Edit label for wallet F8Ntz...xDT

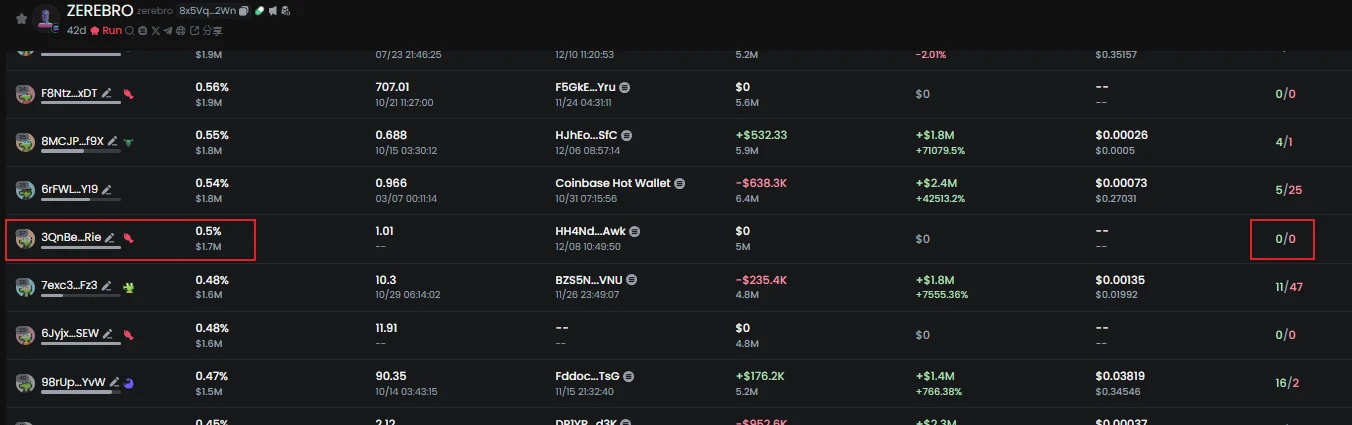click(106, 93)
